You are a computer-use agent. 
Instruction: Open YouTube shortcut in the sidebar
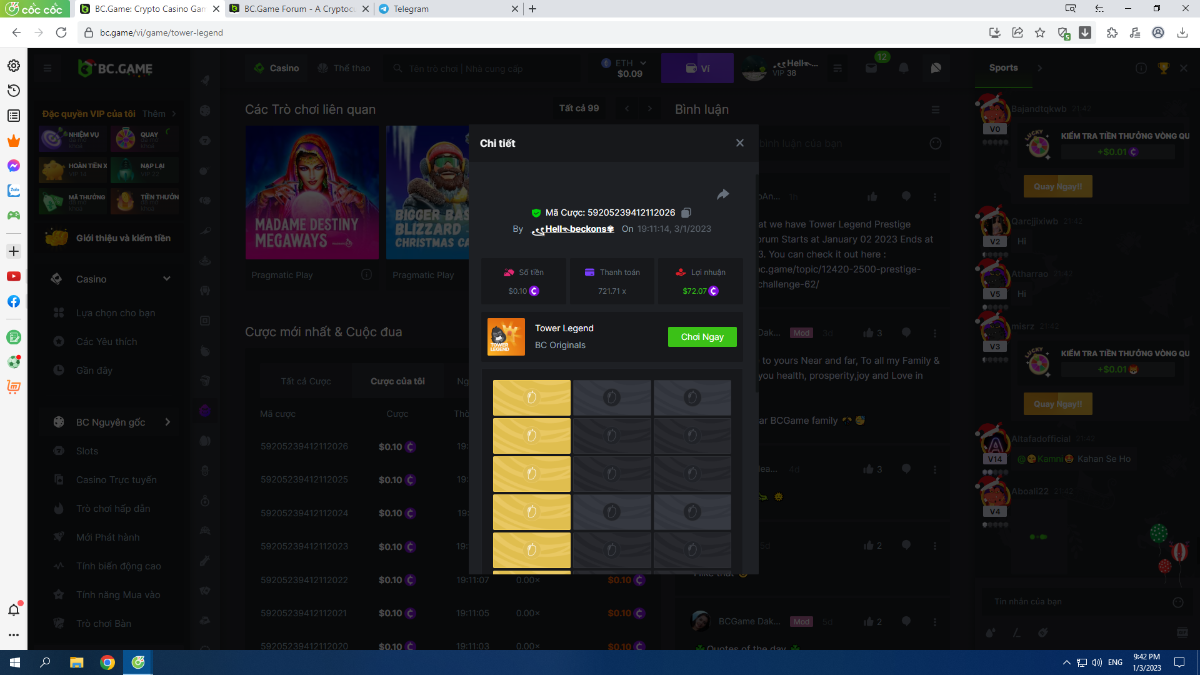(14, 276)
